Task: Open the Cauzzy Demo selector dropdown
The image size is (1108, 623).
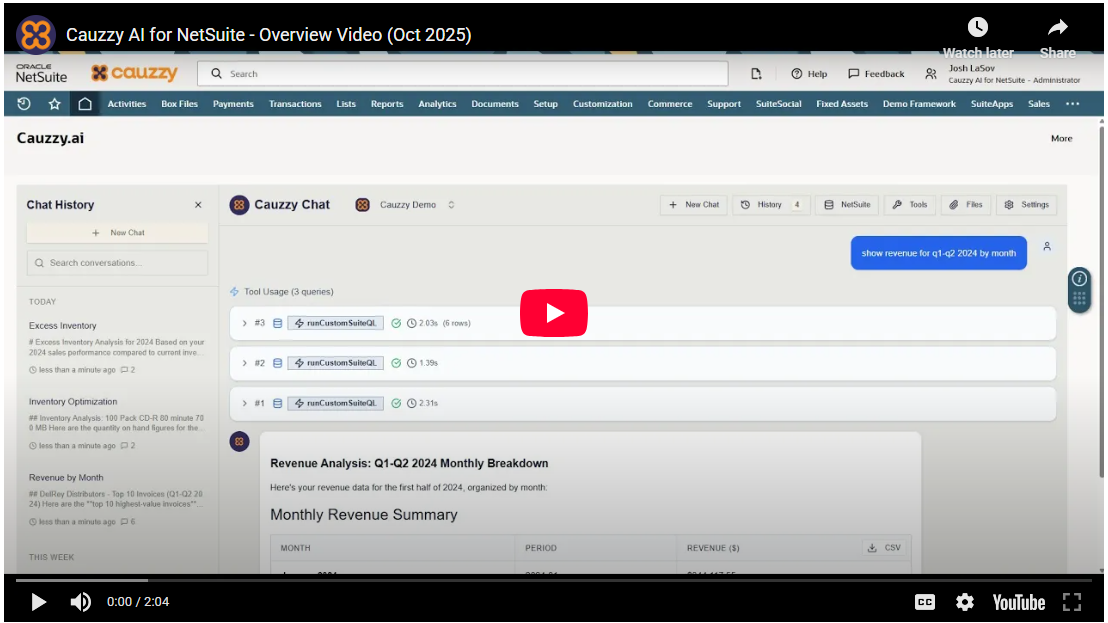Action: click(405, 205)
